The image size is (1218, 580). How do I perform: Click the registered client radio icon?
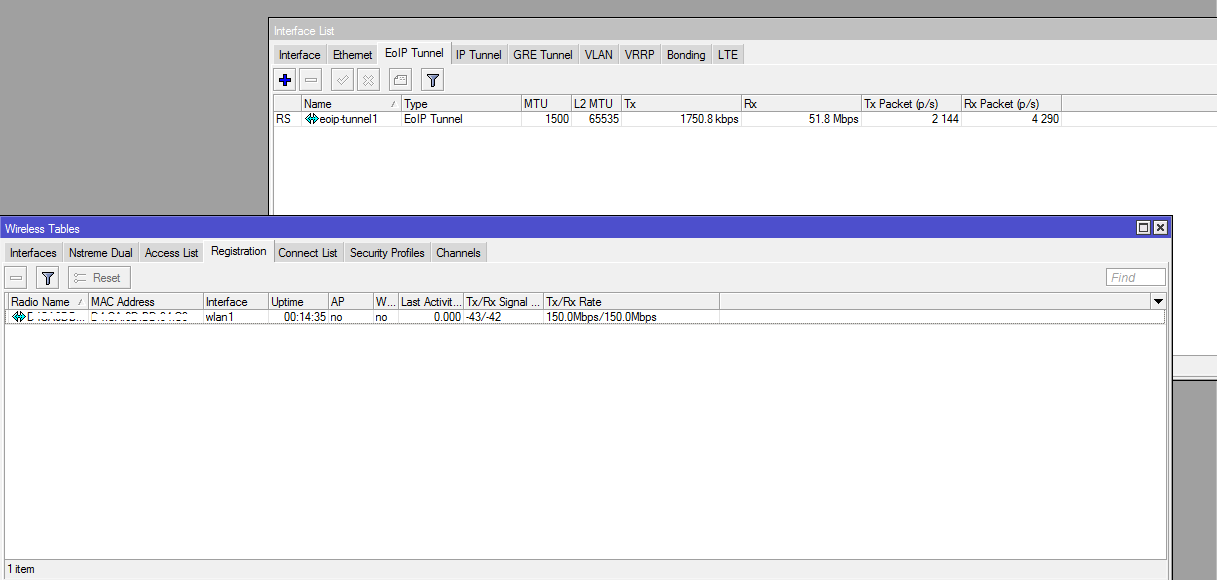(18, 317)
